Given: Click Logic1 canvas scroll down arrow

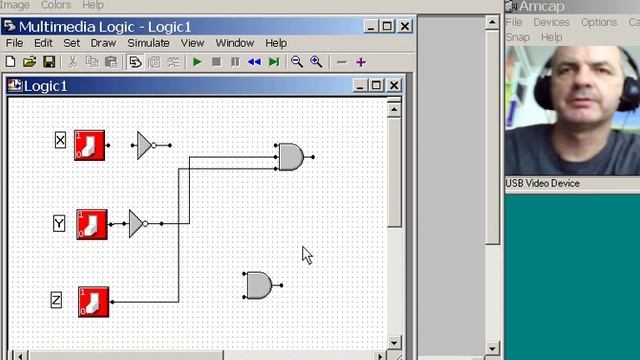Looking at the screenshot, I should (394, 343).
